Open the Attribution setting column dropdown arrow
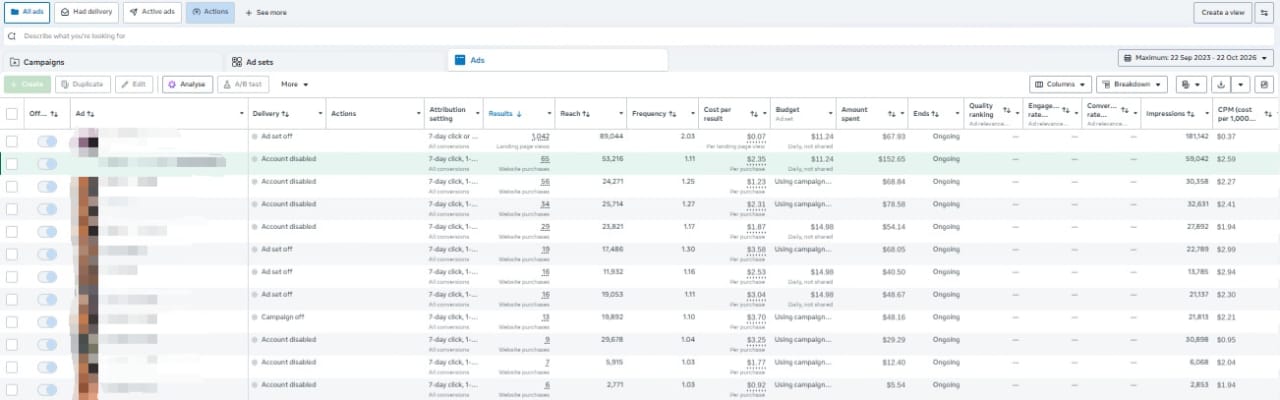 [x=476, y=114]
